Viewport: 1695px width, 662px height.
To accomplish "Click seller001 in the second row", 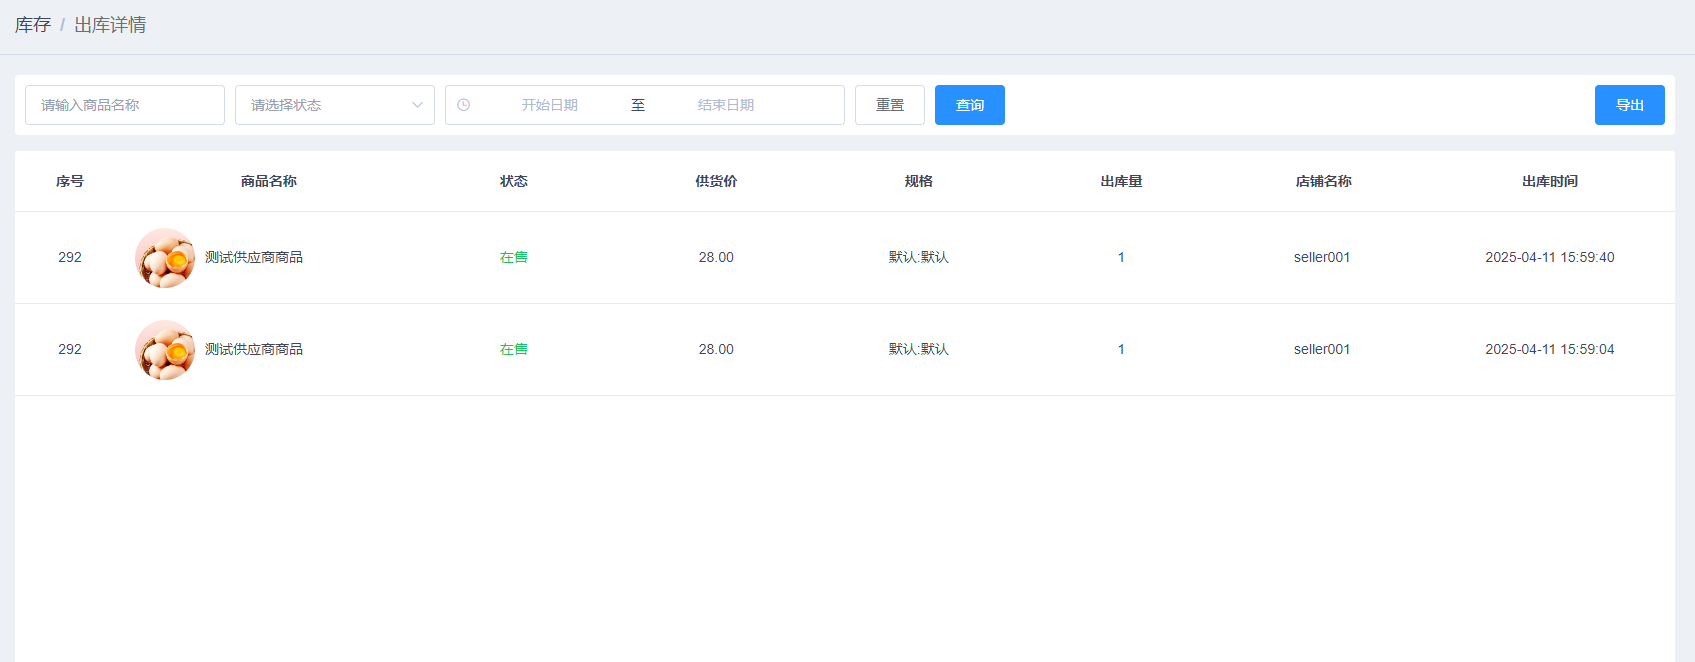I will (1321, 350).
